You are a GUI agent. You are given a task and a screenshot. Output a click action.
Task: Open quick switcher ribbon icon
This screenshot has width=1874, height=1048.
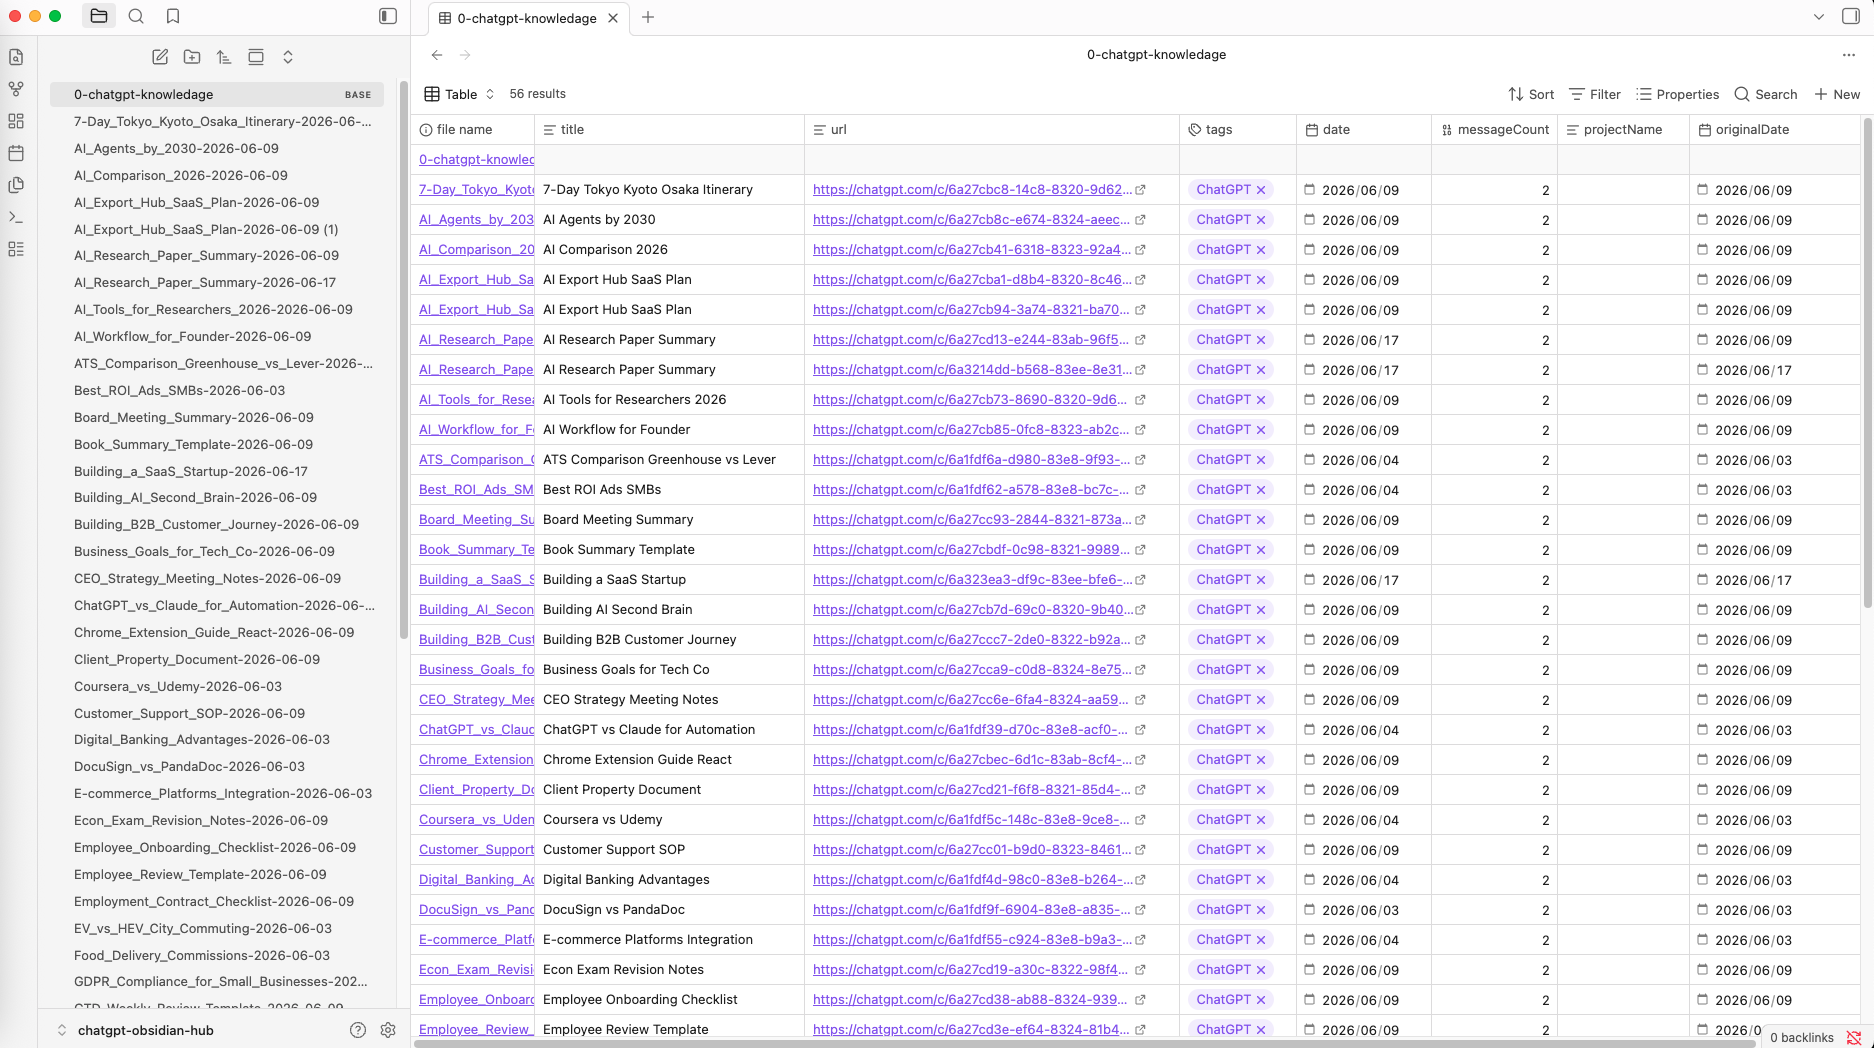[x=16, y=57]
